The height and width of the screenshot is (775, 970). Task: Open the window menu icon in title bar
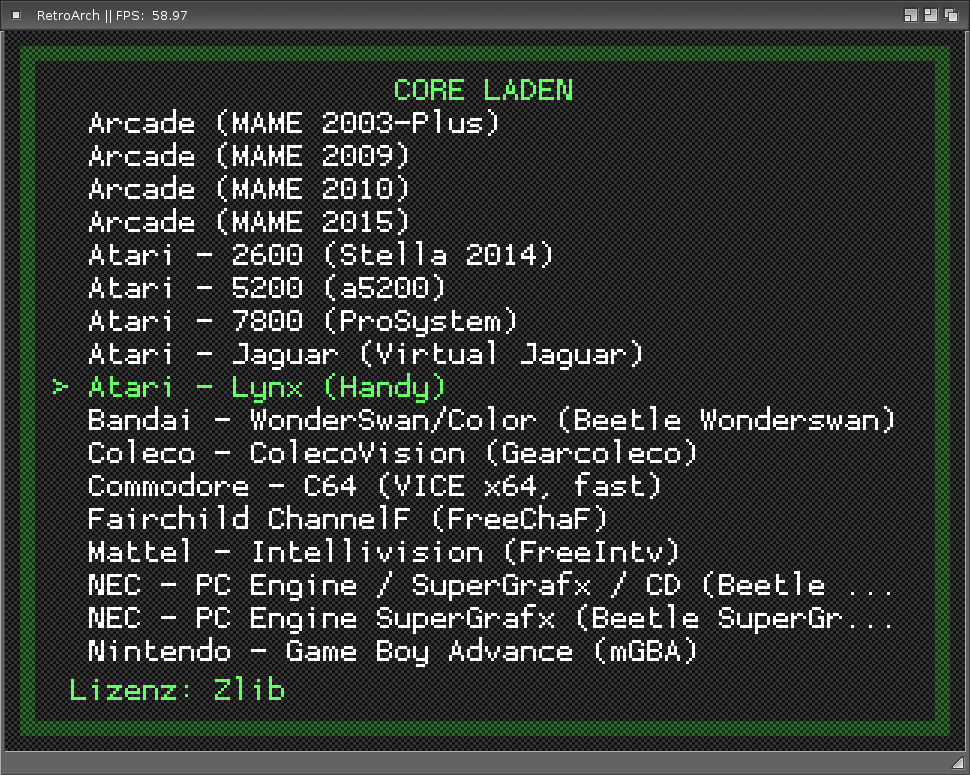tap(16, 15)
